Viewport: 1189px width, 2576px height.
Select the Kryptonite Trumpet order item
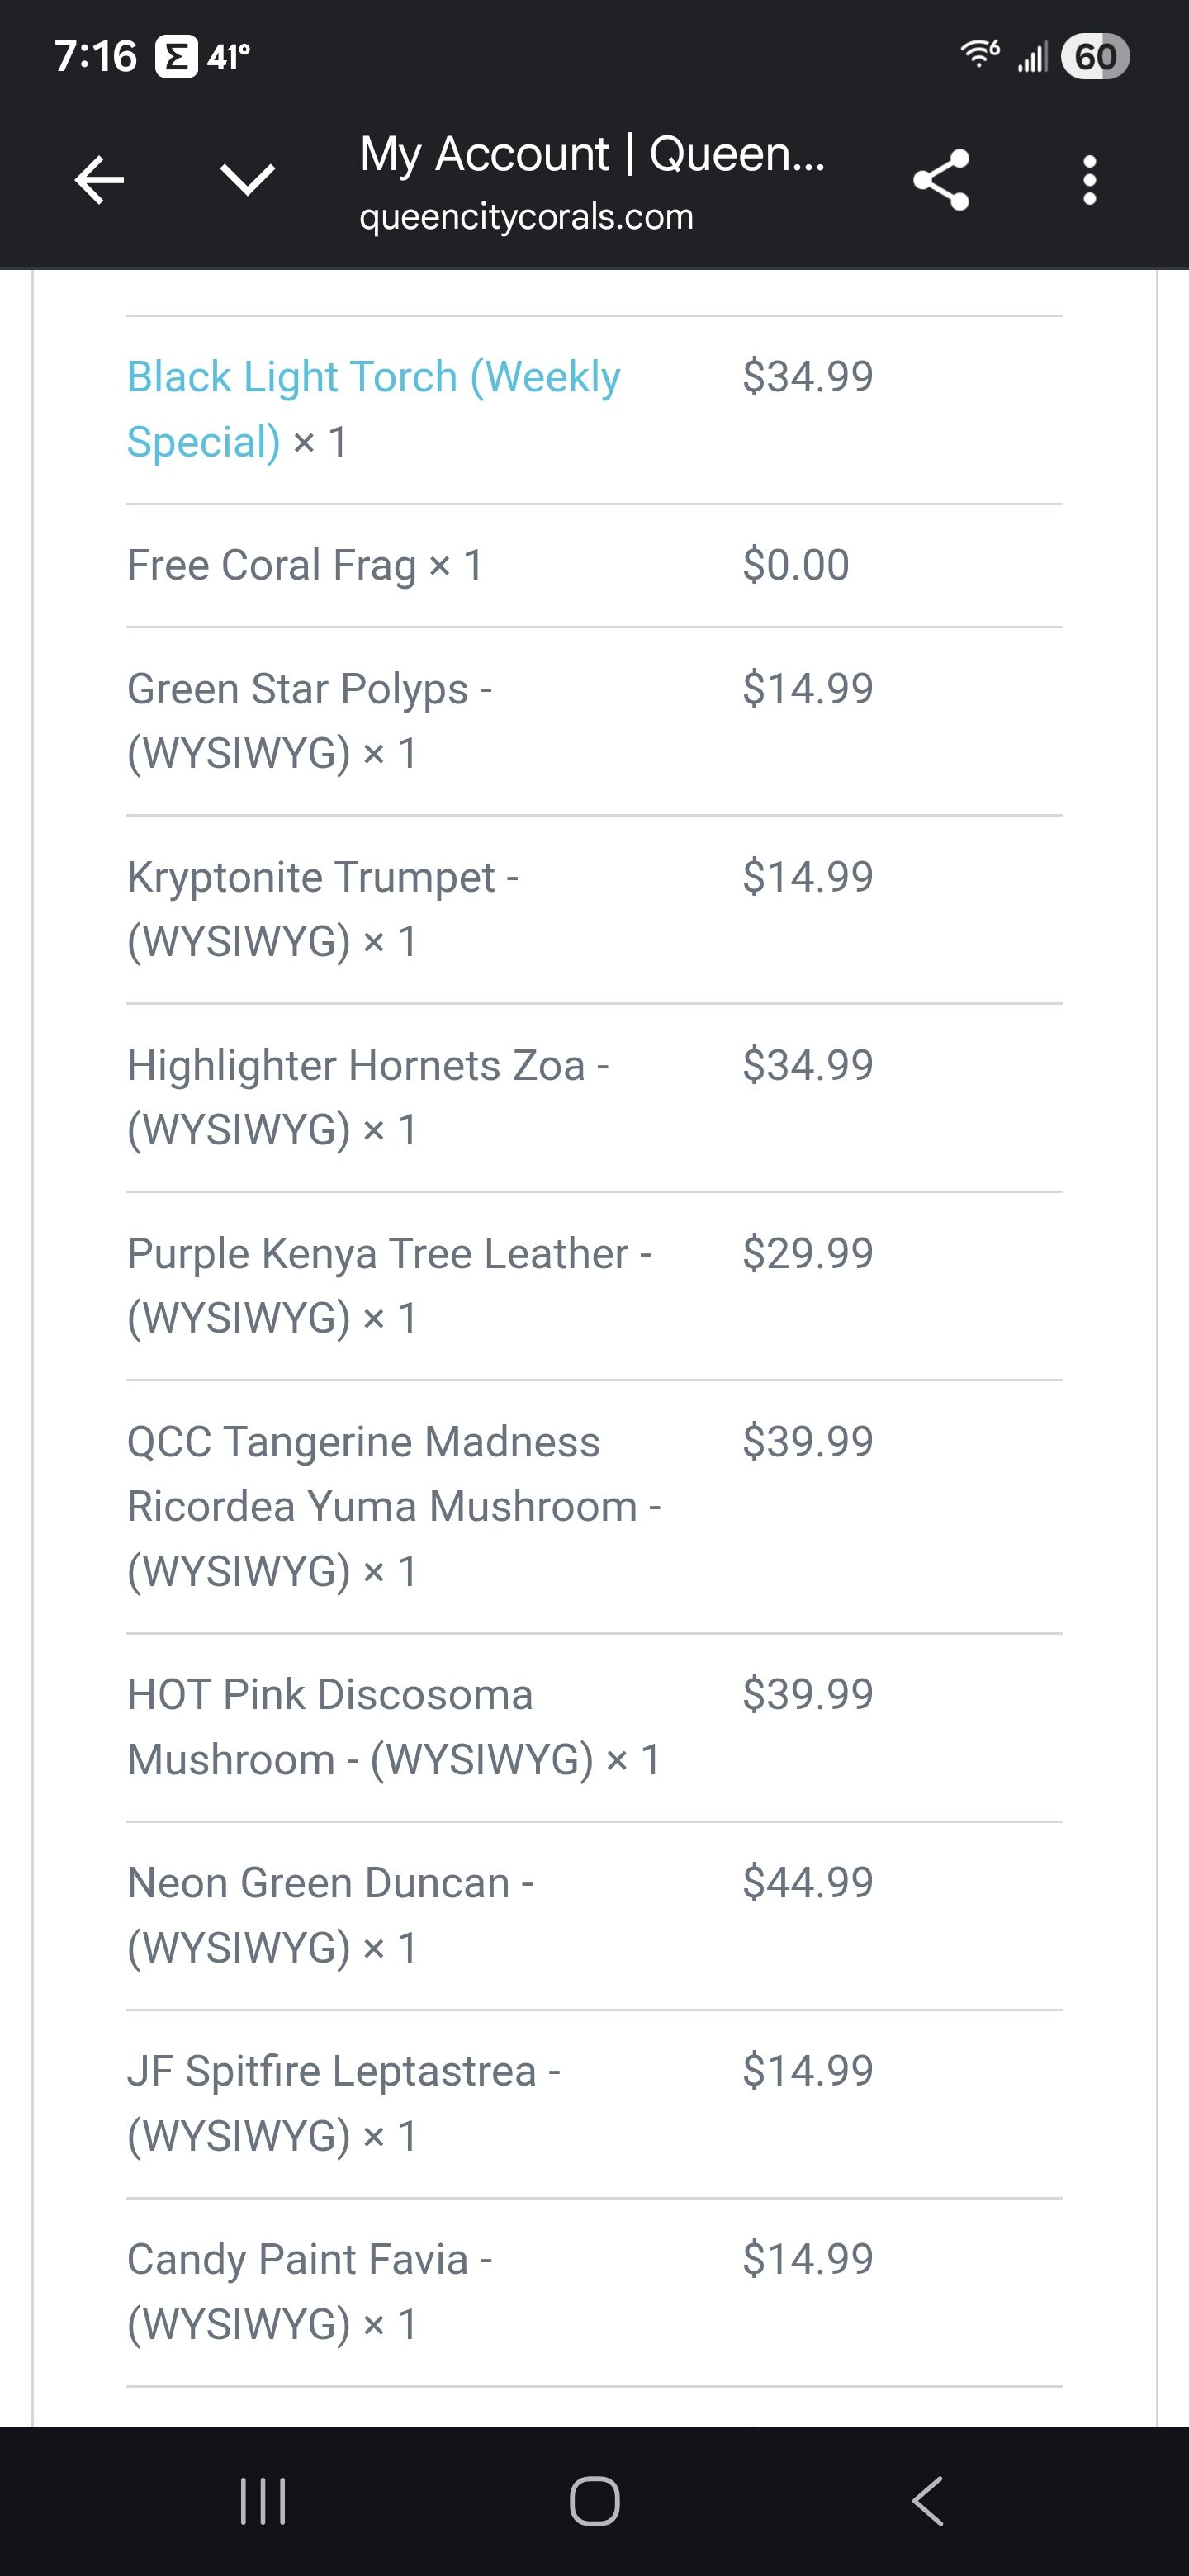click(322, 909)
